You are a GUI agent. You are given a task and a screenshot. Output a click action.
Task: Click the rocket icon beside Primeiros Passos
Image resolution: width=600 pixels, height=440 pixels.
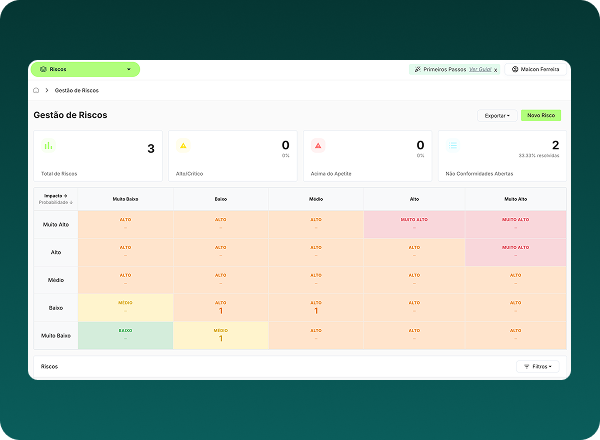click(418, 69)
